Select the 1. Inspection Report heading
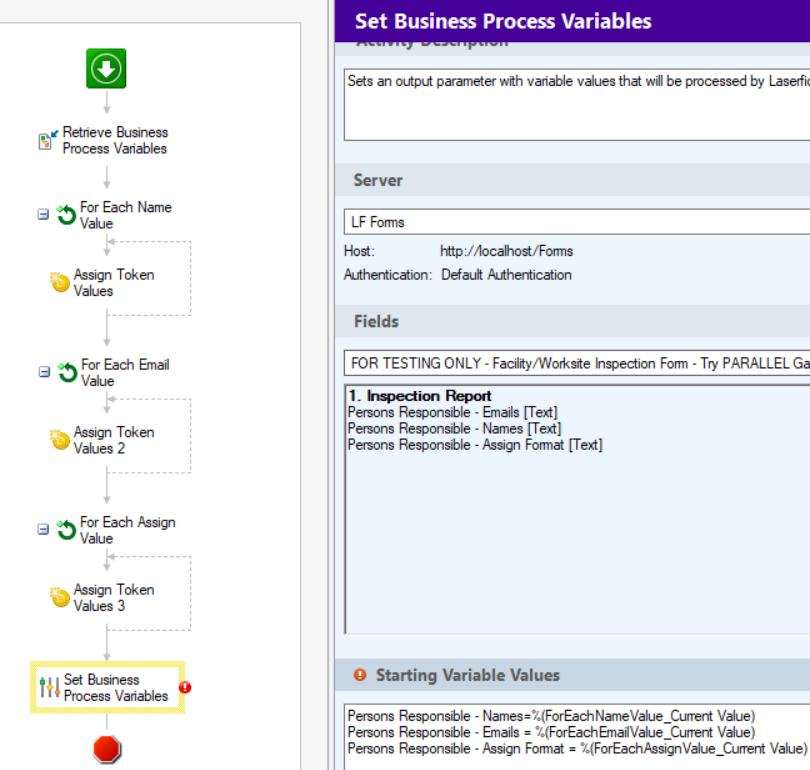 419,396
